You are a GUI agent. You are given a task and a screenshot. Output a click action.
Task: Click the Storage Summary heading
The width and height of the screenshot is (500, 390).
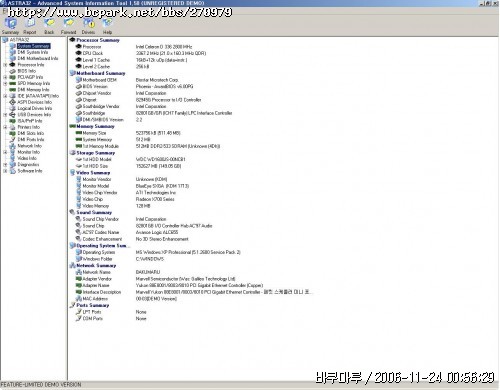95,153
